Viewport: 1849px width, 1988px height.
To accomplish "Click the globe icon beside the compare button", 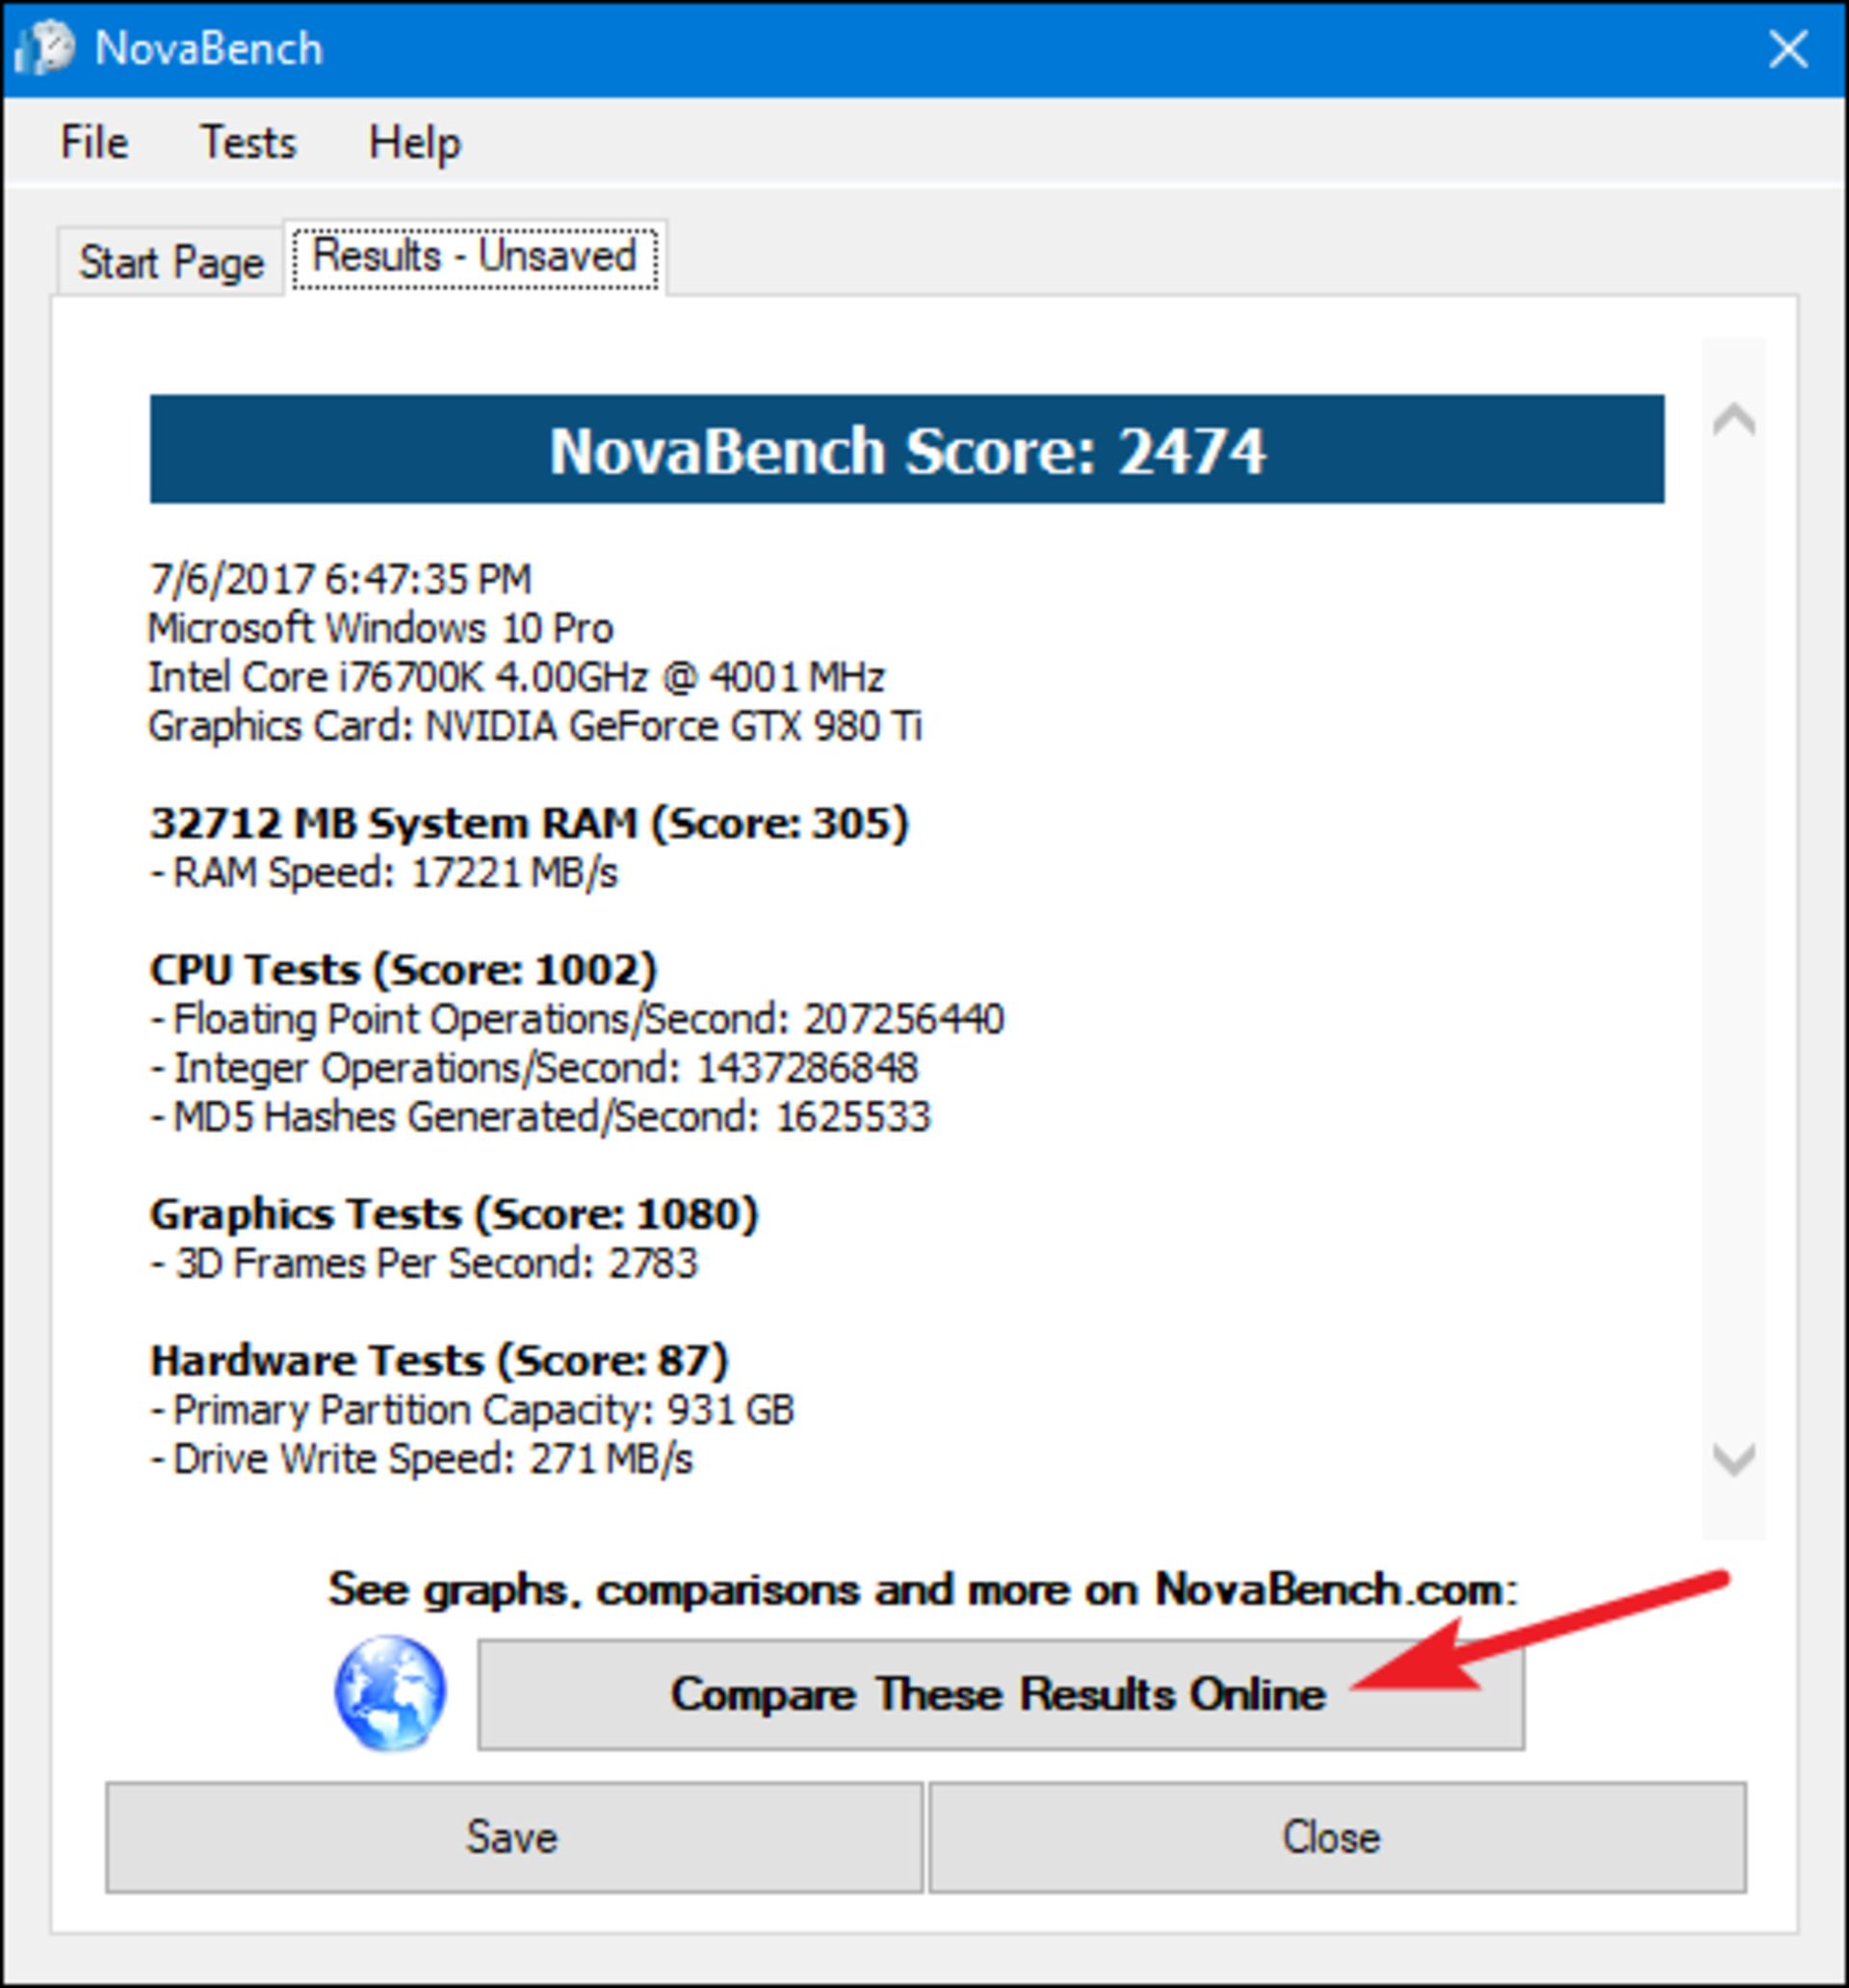I will (390, 1693).
